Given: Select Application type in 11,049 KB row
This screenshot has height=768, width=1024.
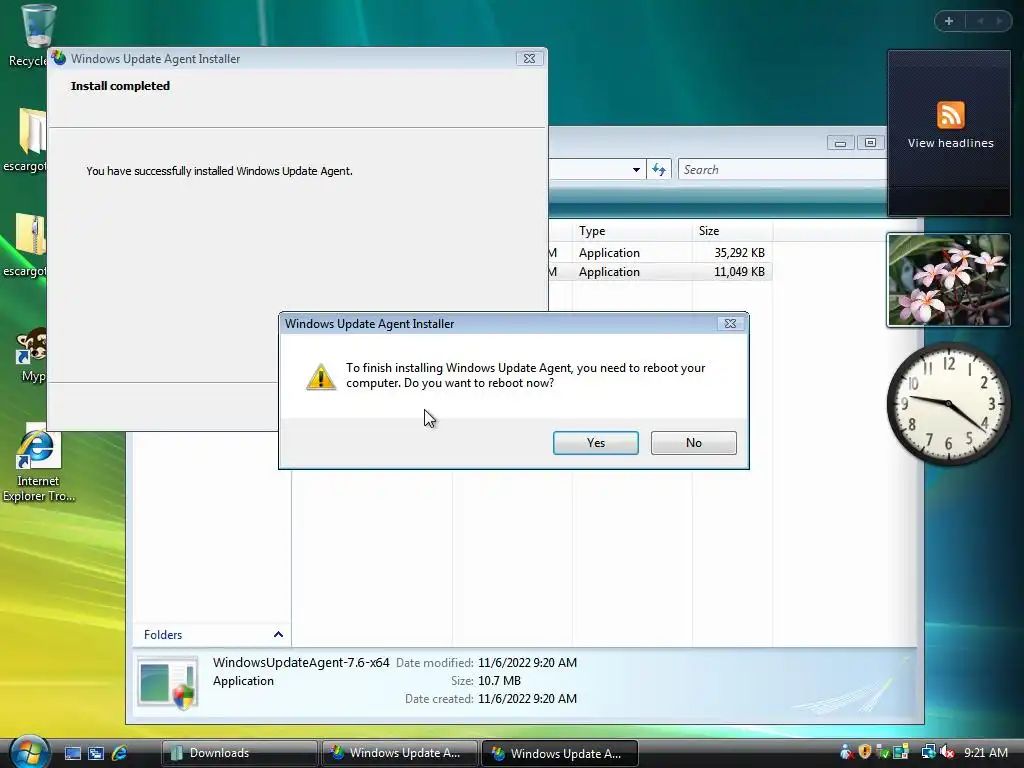Looking at the screenshot, I should pyautogui.click(x=609, y=272).
